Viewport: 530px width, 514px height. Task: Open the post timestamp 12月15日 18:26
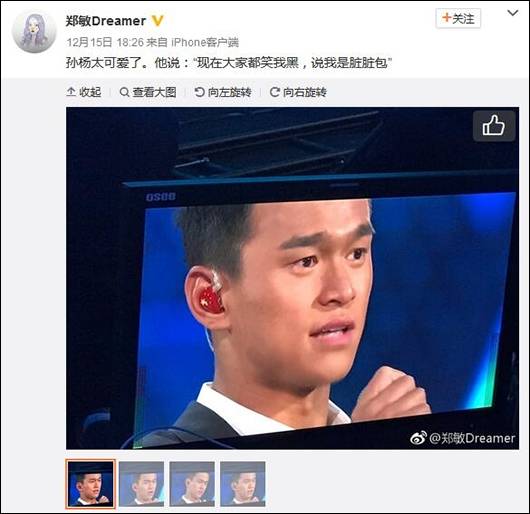point(105,43)
